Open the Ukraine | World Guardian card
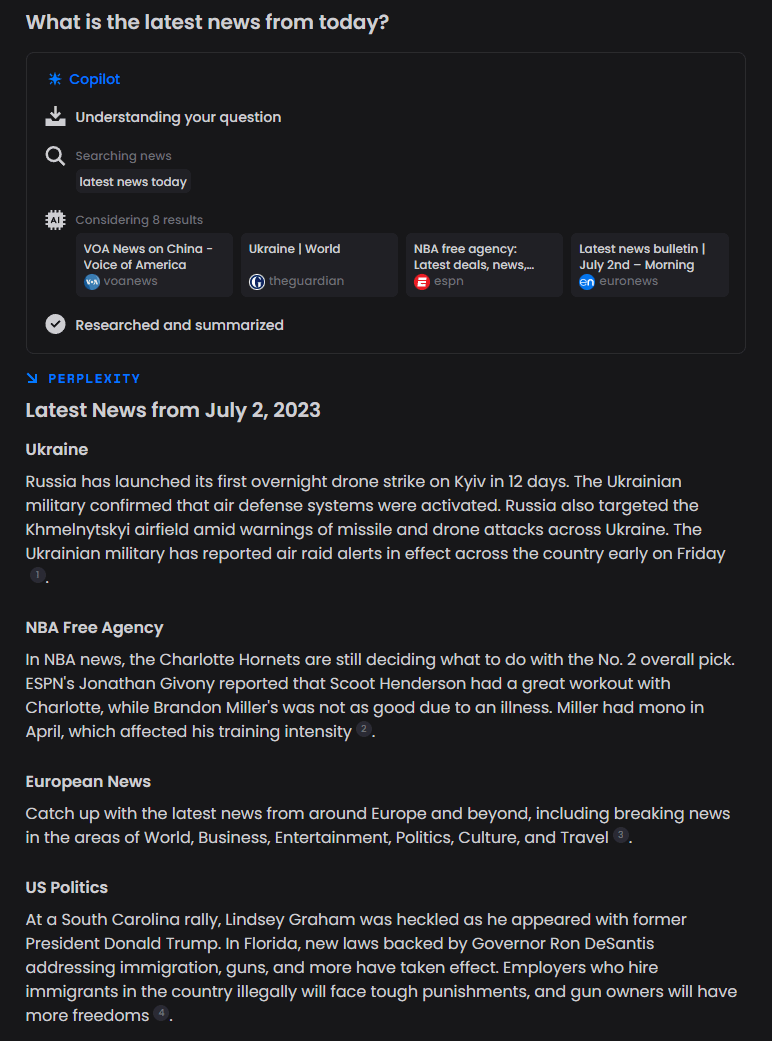This screenshot has width=772, height=1041. (319, 265)
